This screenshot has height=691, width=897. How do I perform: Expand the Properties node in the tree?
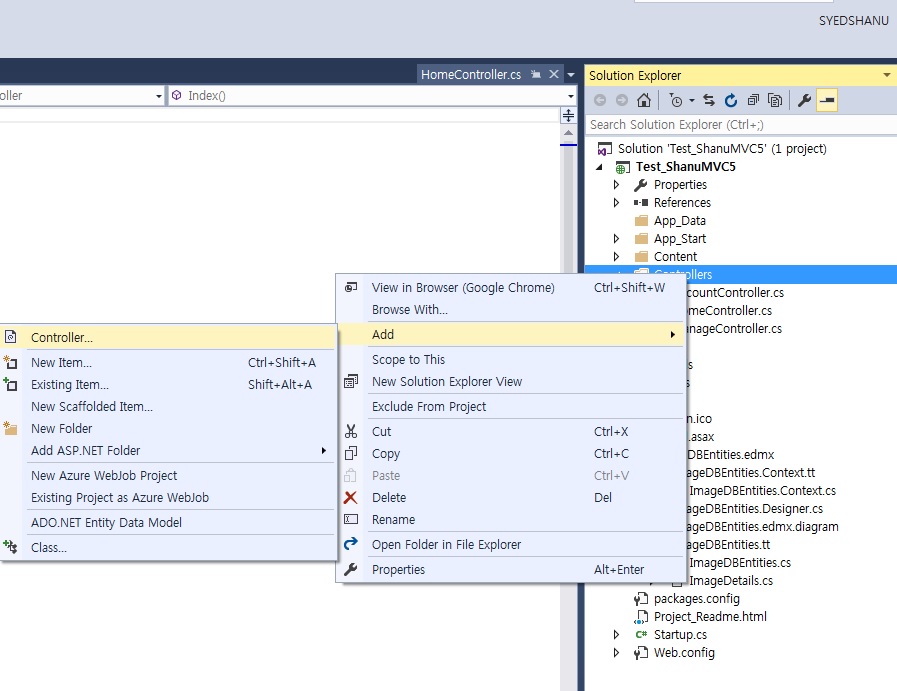coord(617,185)
